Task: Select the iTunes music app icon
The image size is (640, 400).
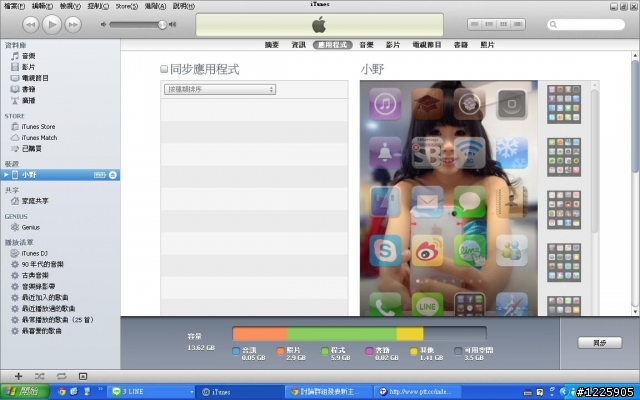Action: pyautogui.click(x=385, y=104)
